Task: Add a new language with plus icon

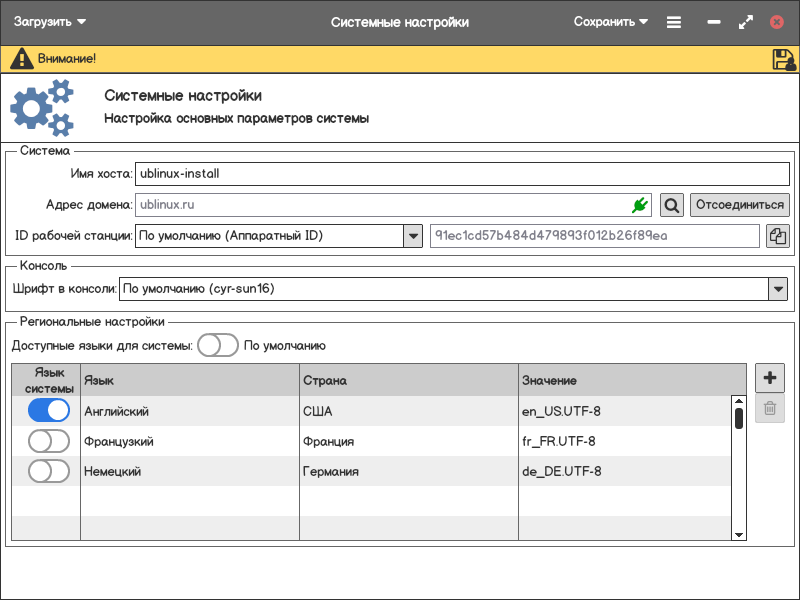Action: [769, 378]
